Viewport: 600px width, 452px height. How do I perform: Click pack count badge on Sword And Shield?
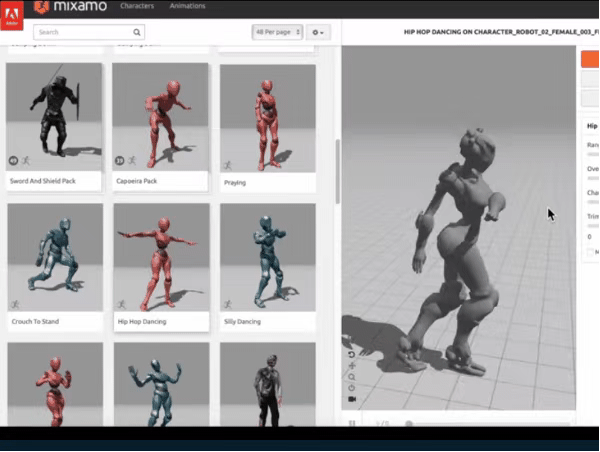click(x=13, y=161)
